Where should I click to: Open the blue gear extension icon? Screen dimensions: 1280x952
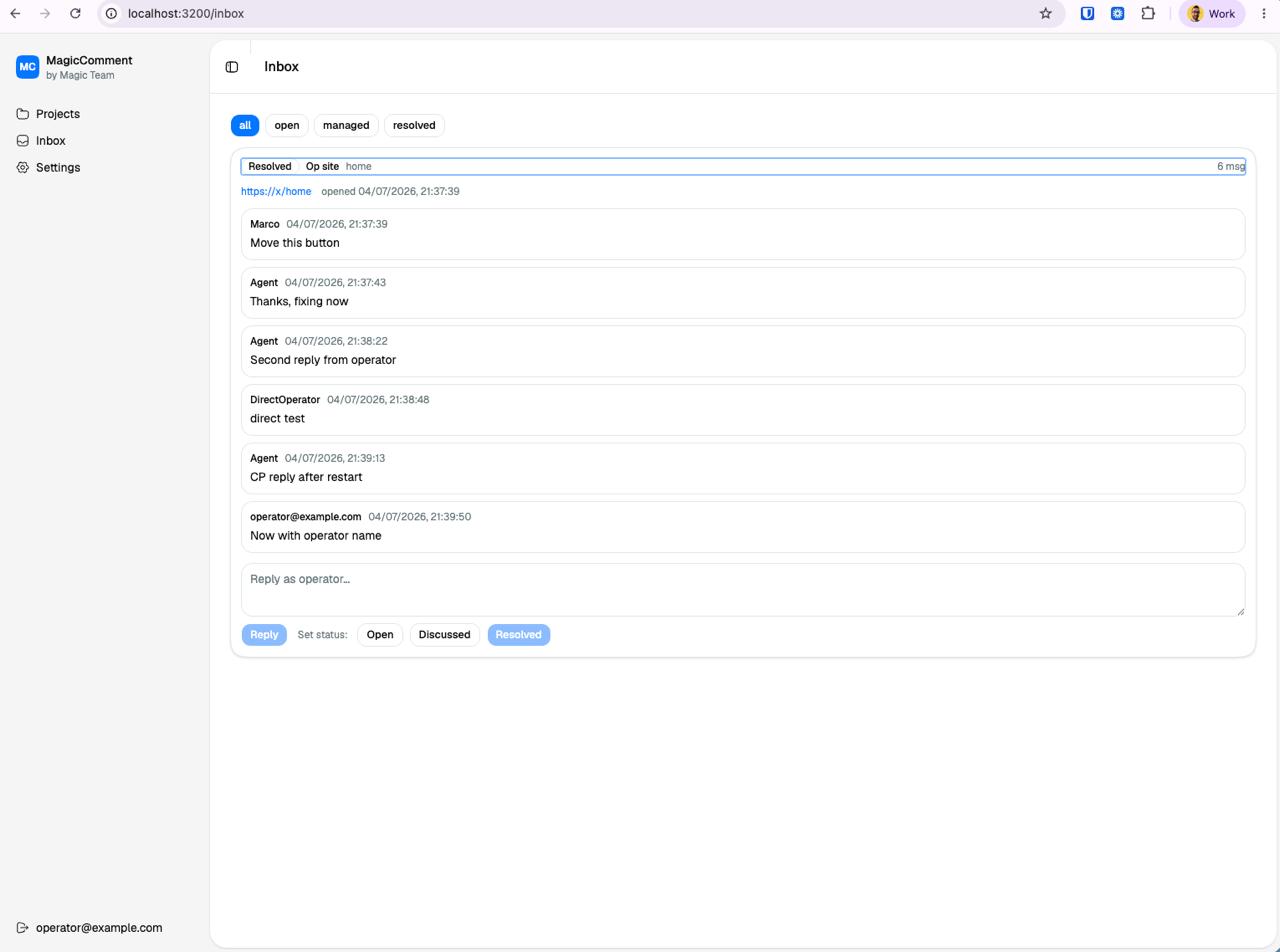1118,14
